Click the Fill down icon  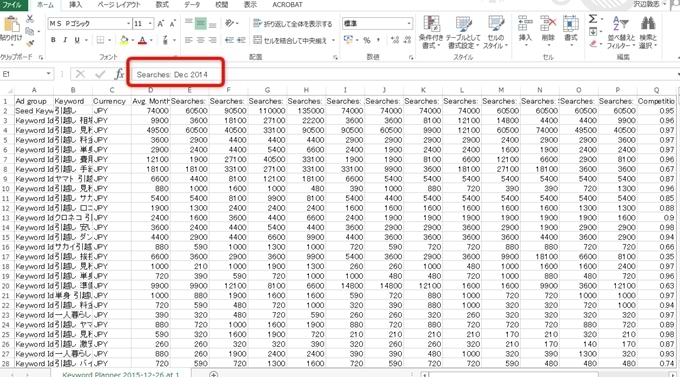(593, 31)
